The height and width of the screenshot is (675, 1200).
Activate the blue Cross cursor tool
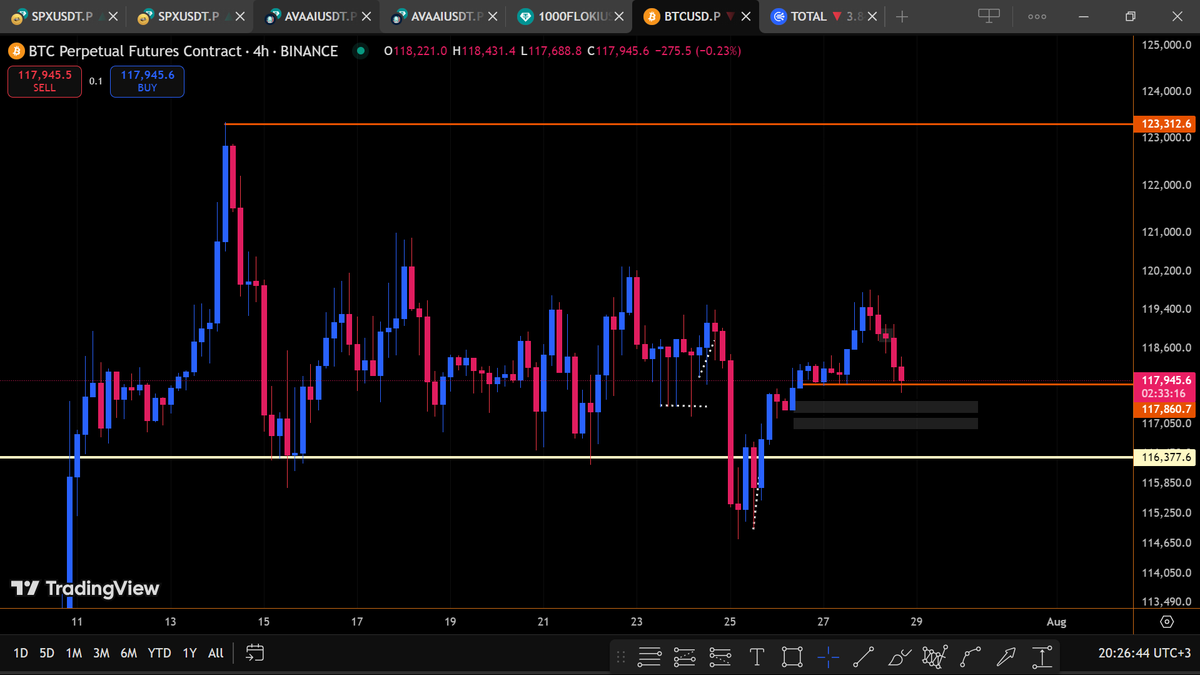(828, 657)
